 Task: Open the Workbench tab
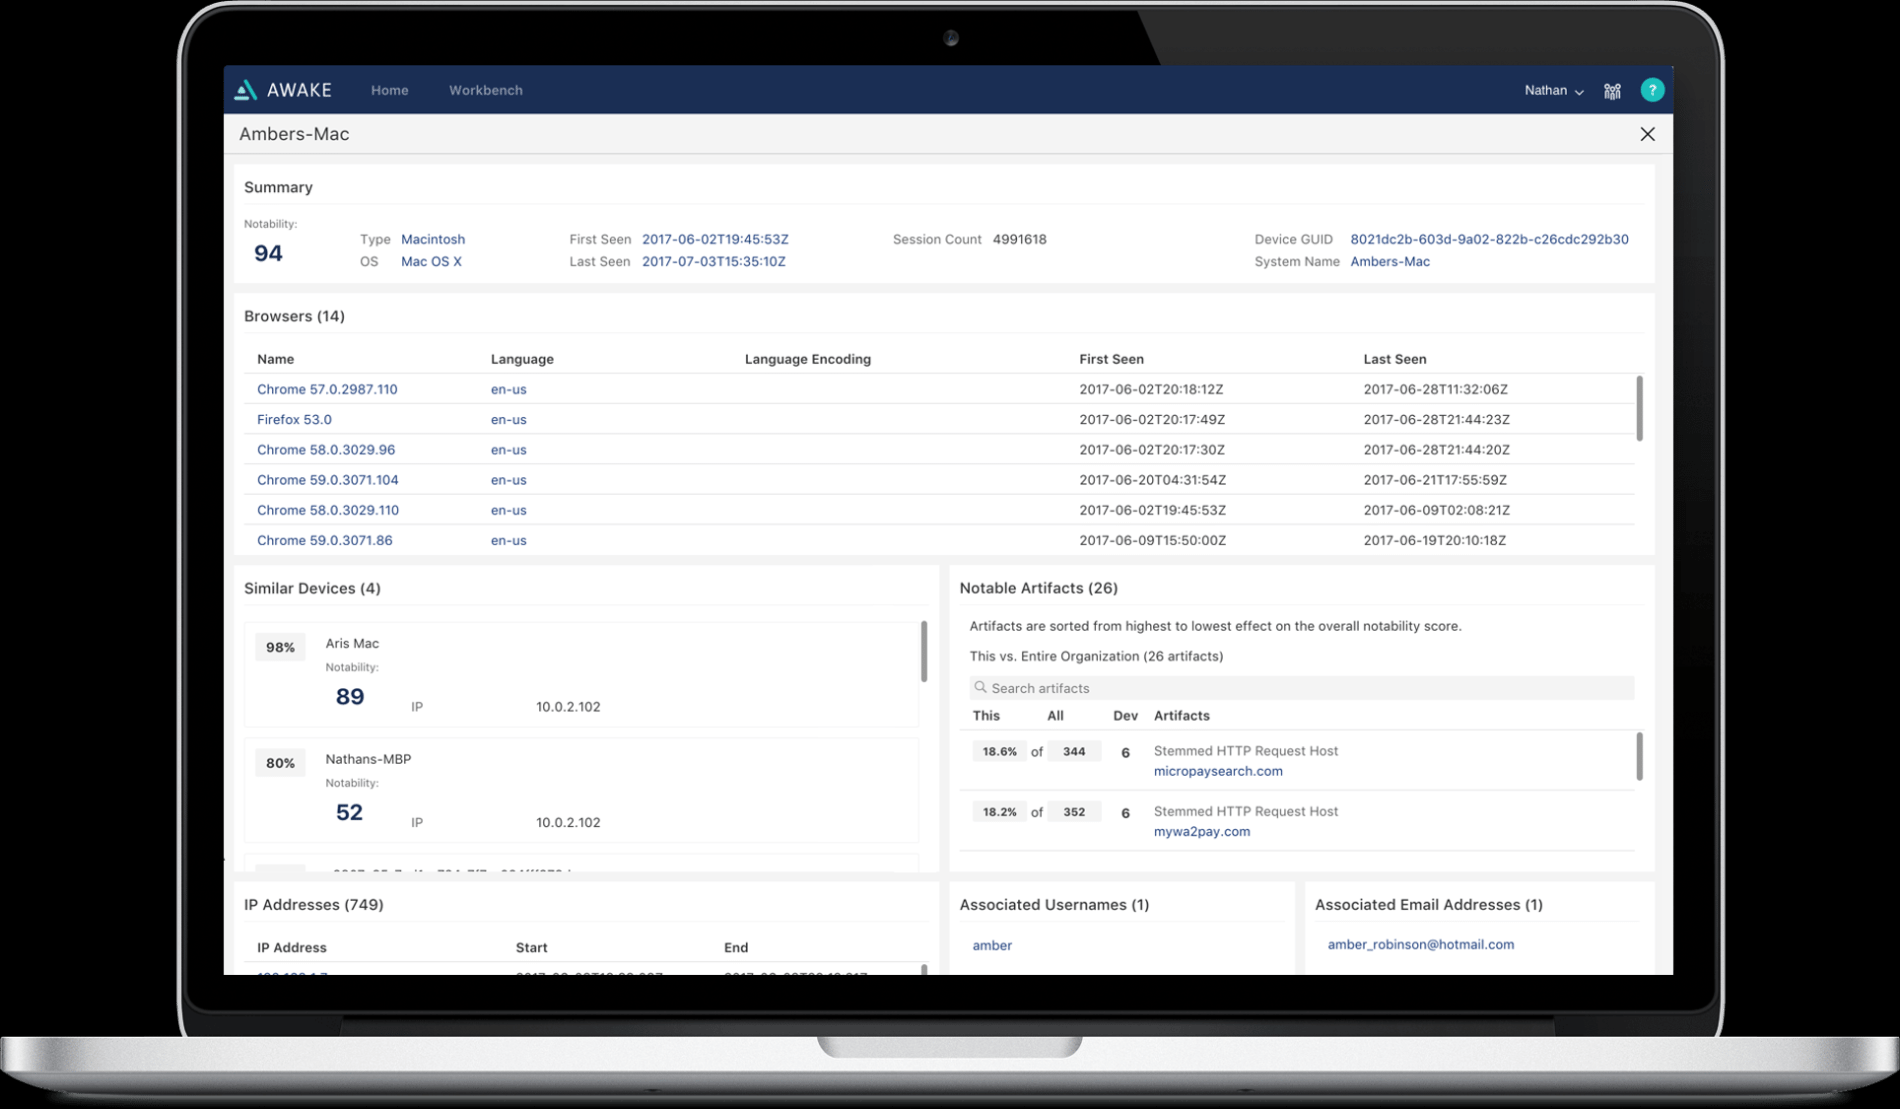point(486,90)
